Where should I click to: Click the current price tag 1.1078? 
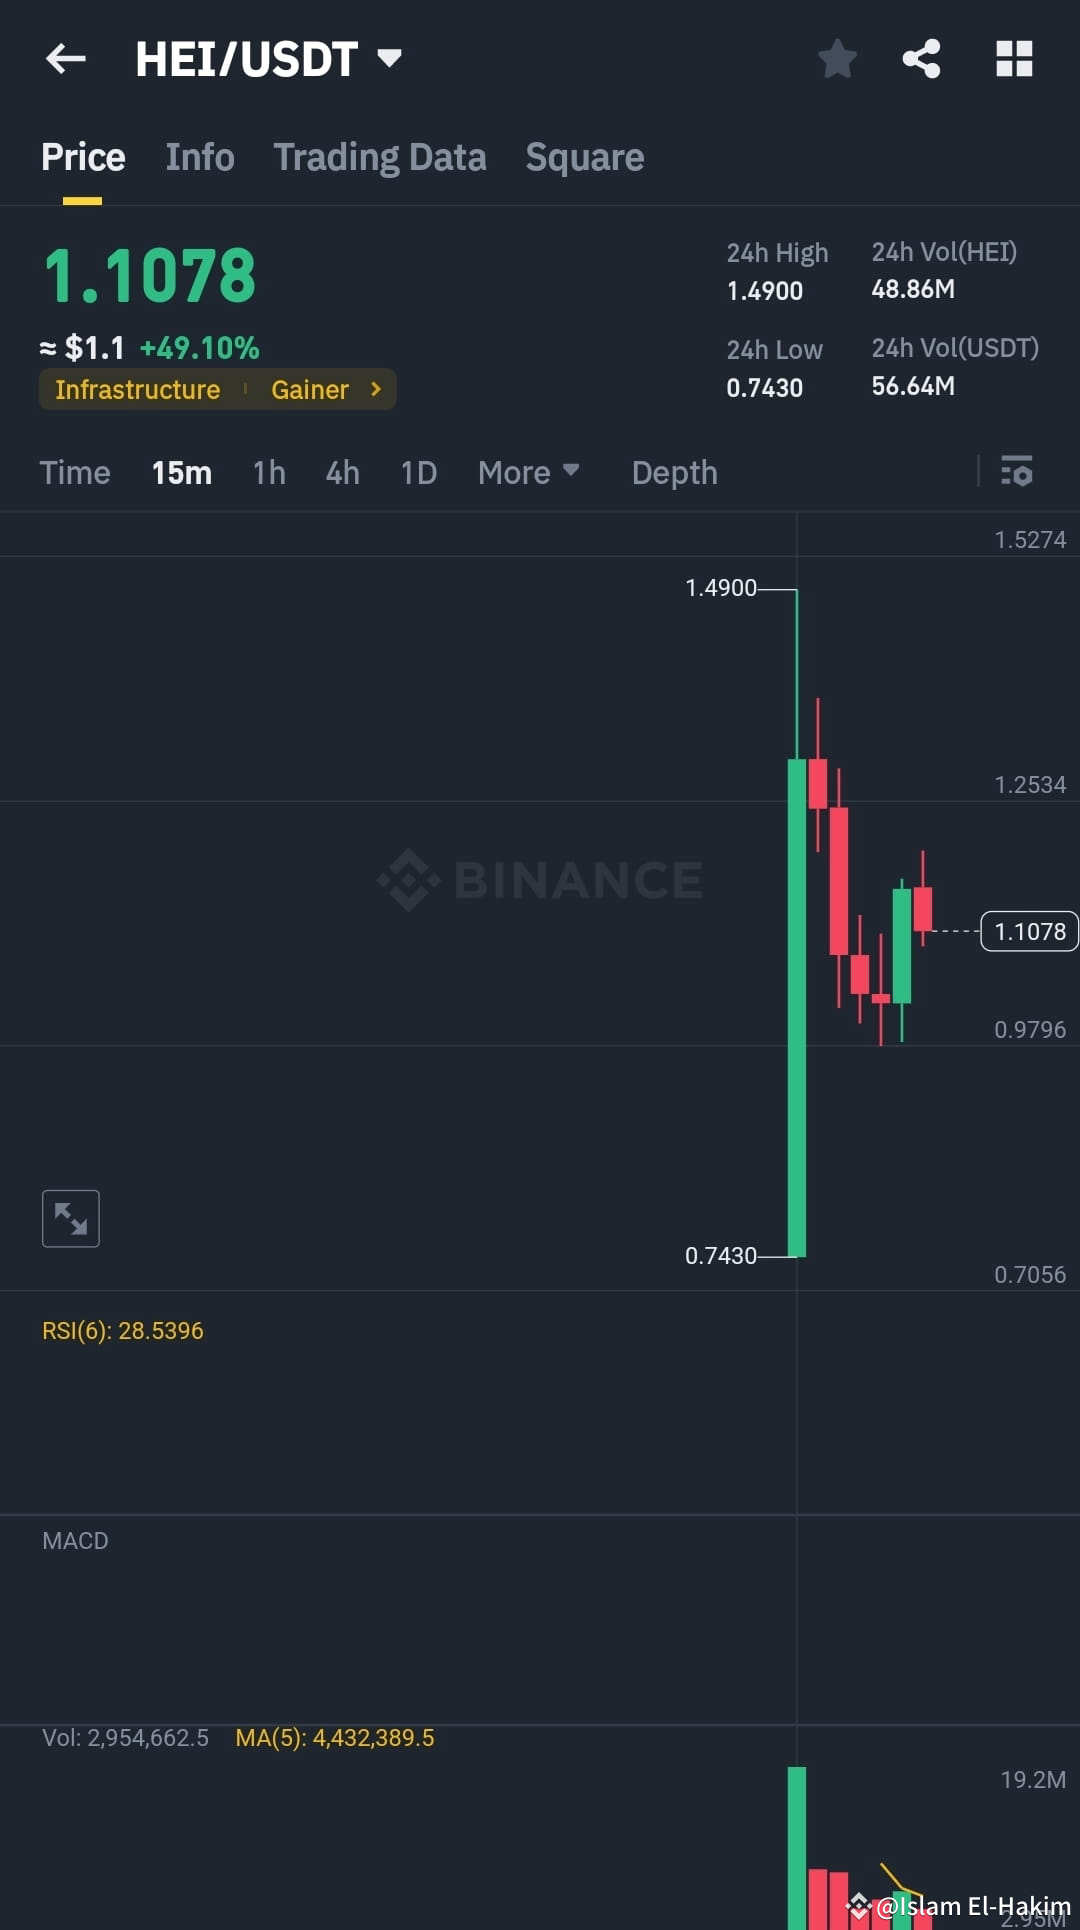(x=1029, y=931)
